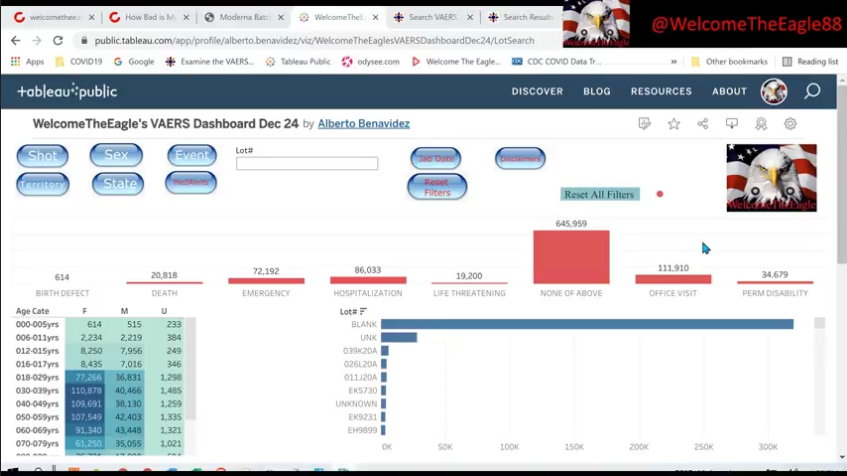Open the settings gear icon for the viz
847x476 pixels.
click(790, 124)
